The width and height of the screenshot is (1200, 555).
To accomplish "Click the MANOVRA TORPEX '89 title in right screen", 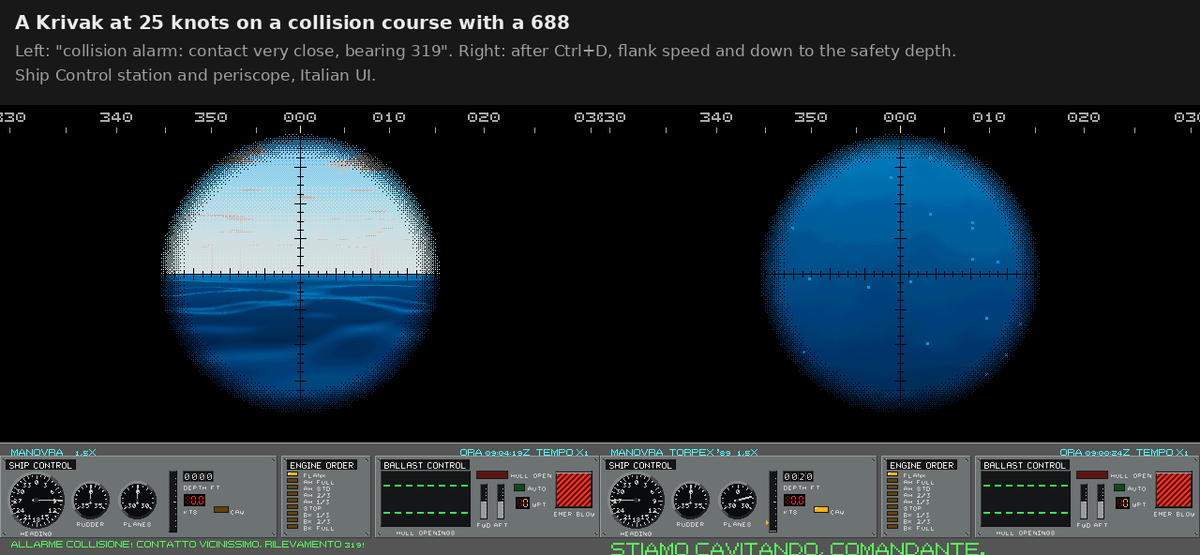I will tap(671, 452).
